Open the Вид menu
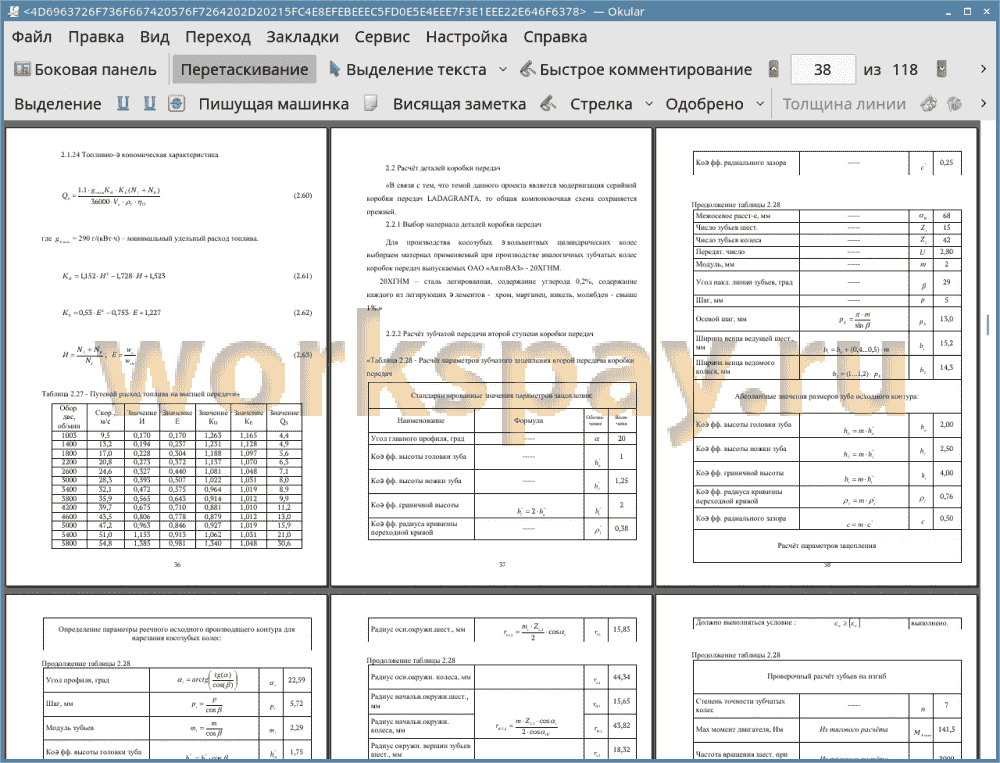The width and height of the screenshot is (1000, 763). pos(154,37)
